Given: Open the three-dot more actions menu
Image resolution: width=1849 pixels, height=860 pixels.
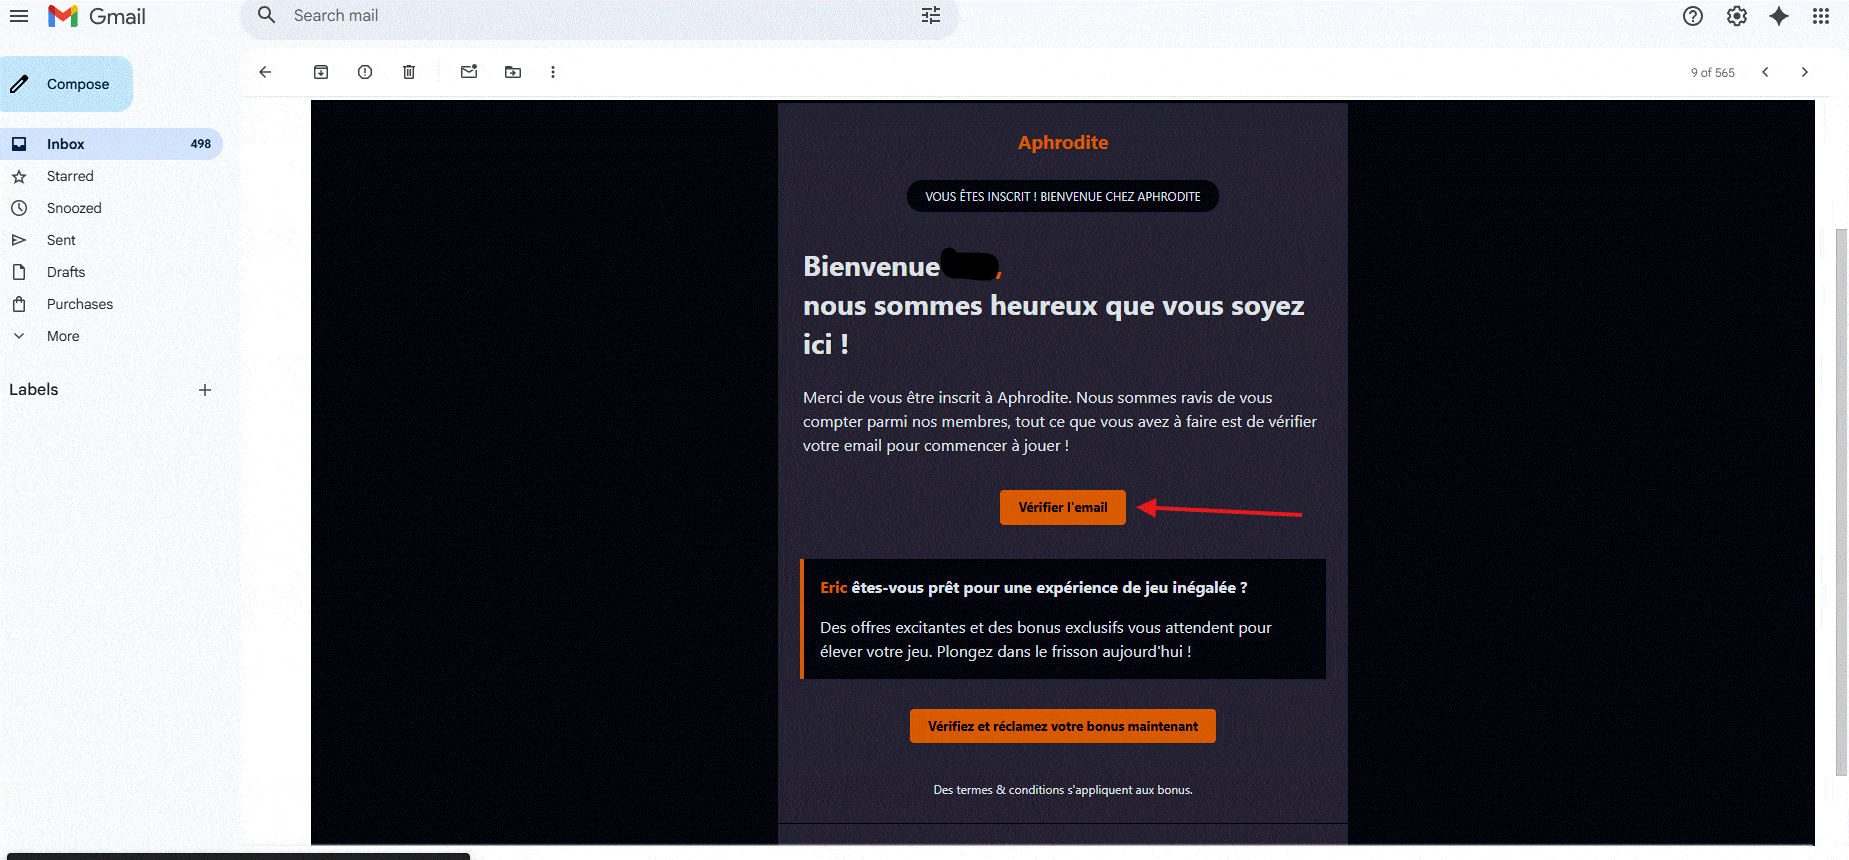Looking at the screenshot, I should (x=553, y=72).
